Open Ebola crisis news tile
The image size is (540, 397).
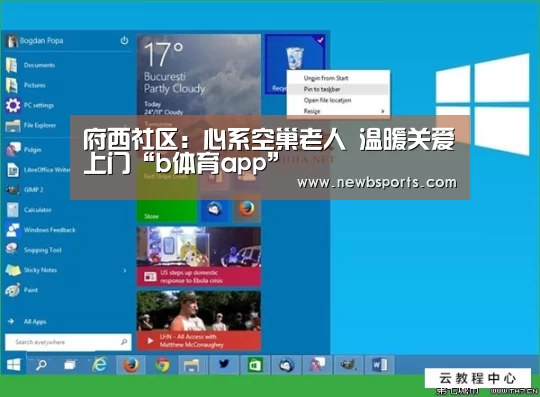199,257
